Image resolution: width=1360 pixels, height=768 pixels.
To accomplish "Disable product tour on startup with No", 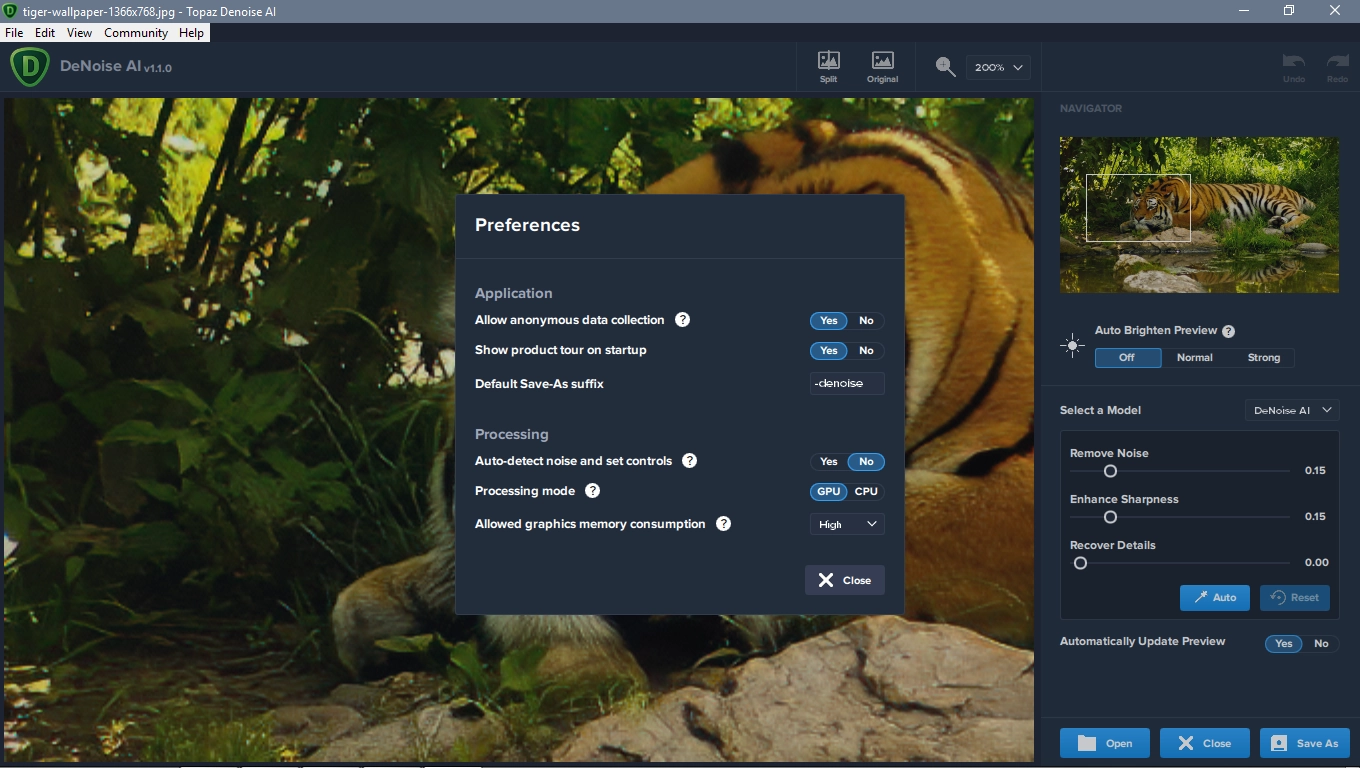I will (866, 351).
